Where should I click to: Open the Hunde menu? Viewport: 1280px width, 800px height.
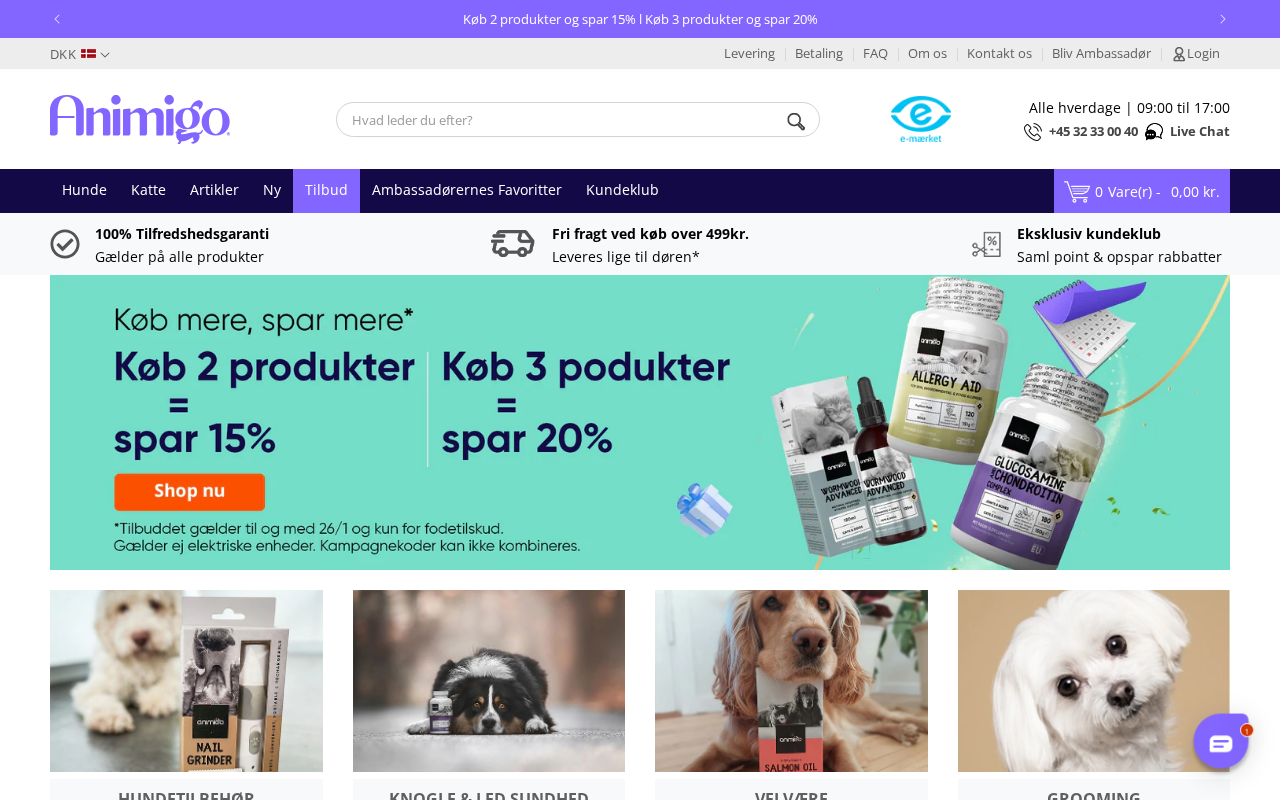click(x=84, y=190)
